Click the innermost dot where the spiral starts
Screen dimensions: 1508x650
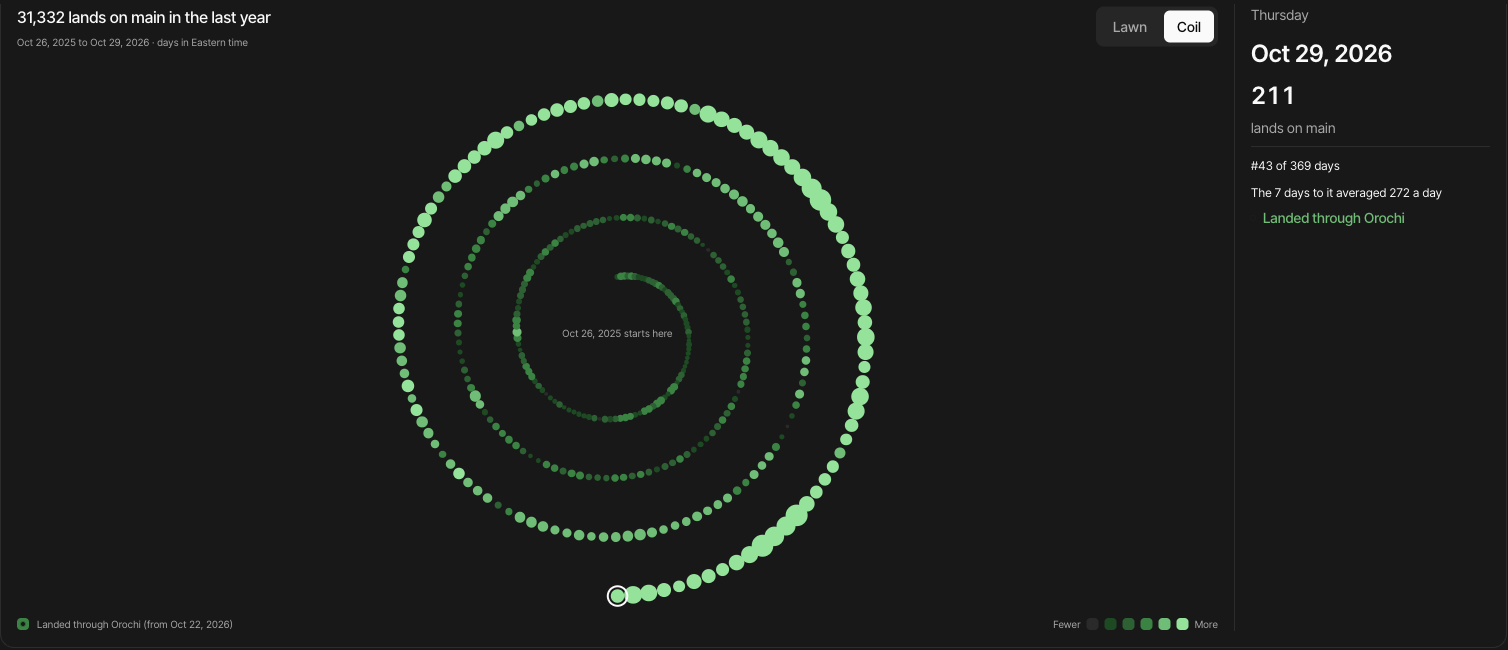click(620, 276)
